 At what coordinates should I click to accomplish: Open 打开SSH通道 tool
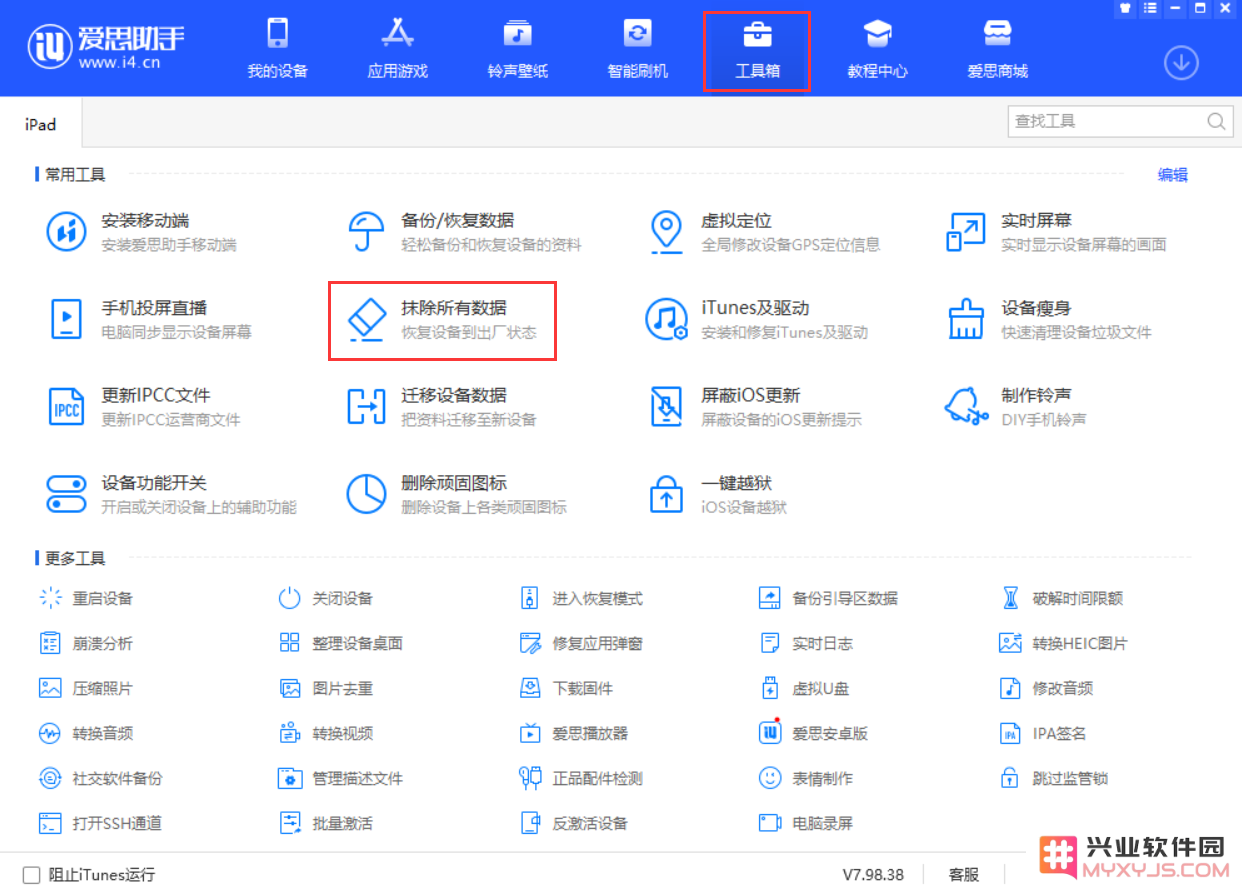pyautogui.click(x=101, y=823)
